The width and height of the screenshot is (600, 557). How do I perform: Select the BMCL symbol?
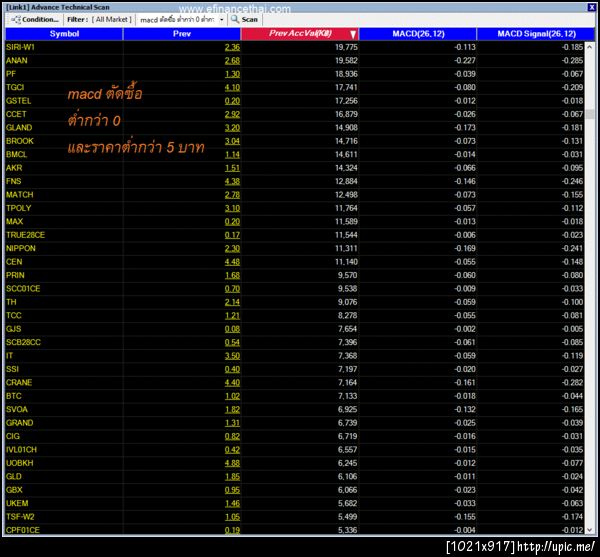(x=16, y=154)
